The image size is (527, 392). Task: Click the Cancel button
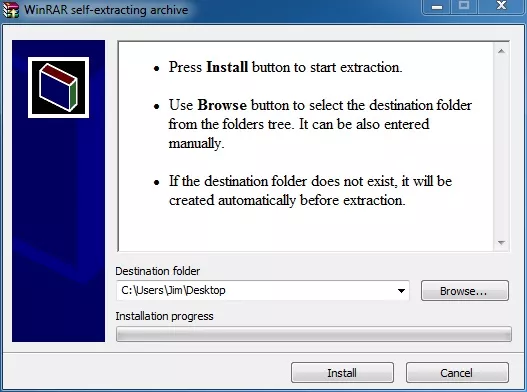pos(457,373)
